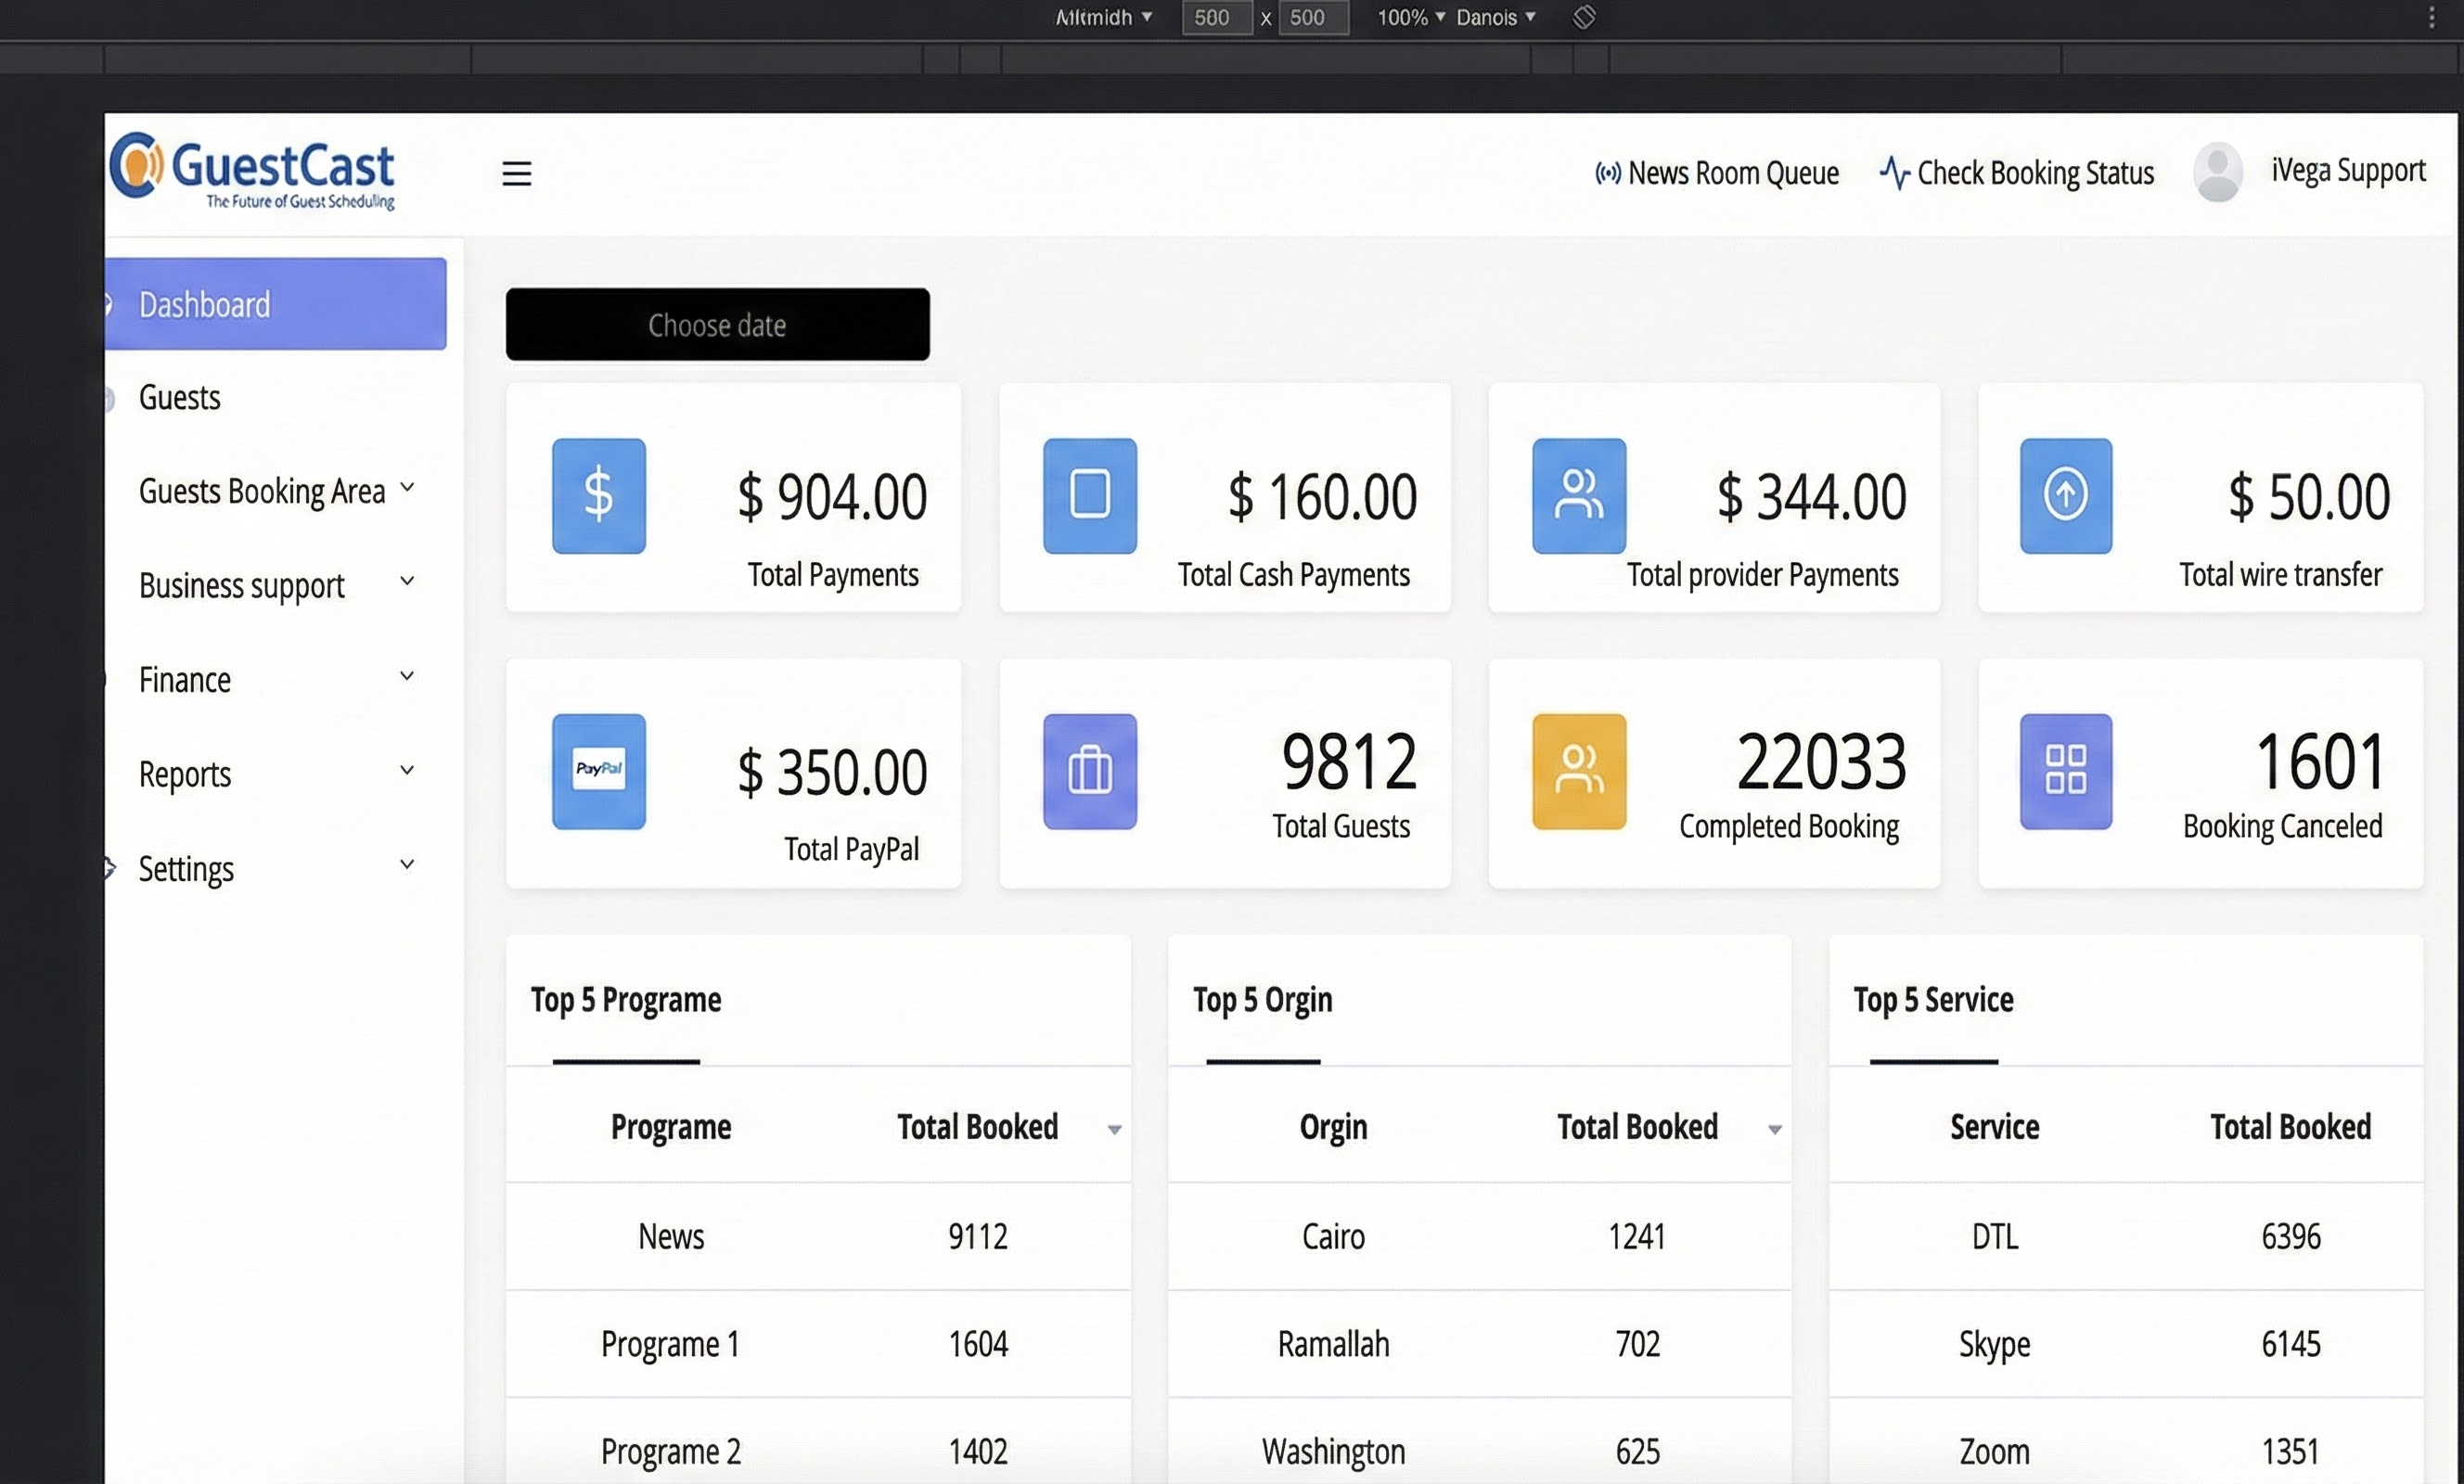This screenshot has width=2464, height=1484.
Task: Sort Top 5 Programe by Total Booked
Action: coord(1113,1129)
